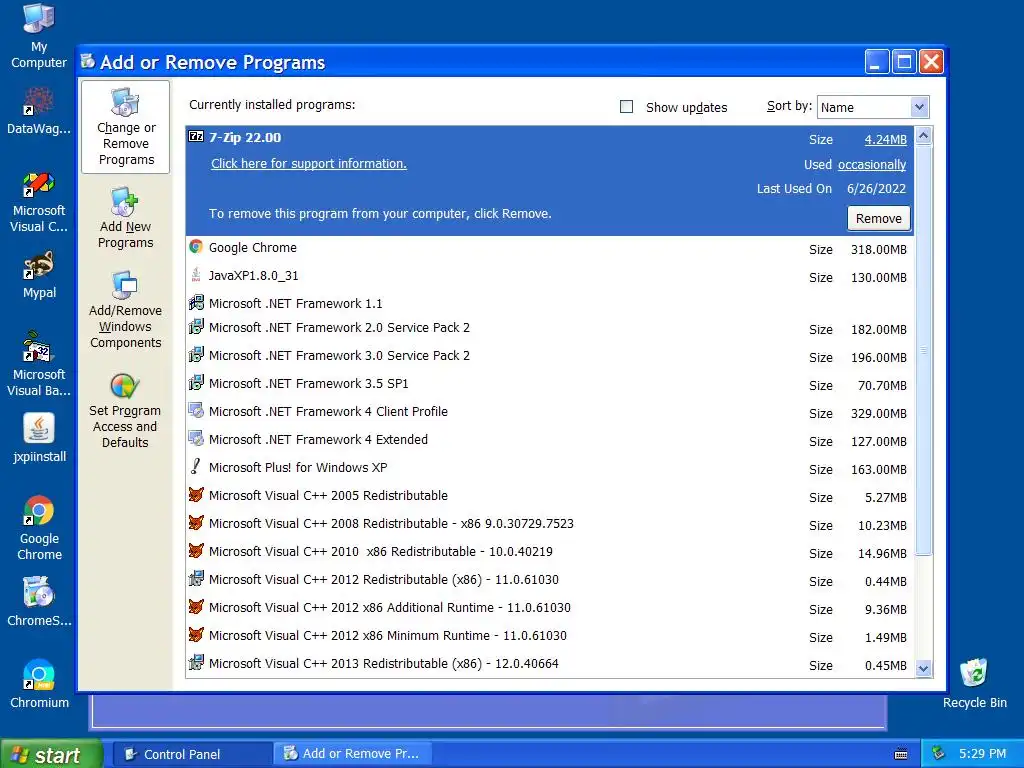Open Microsoft Visual C++ desktop shortcut
This screenshot has width=1024, height=768.
click(39, 202)
